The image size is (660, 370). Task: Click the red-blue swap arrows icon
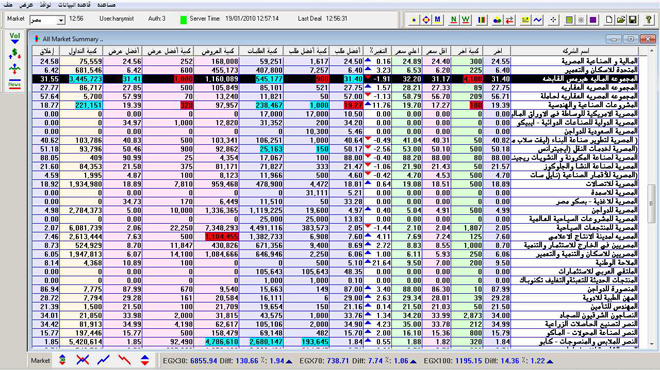(x=509, y=20)
